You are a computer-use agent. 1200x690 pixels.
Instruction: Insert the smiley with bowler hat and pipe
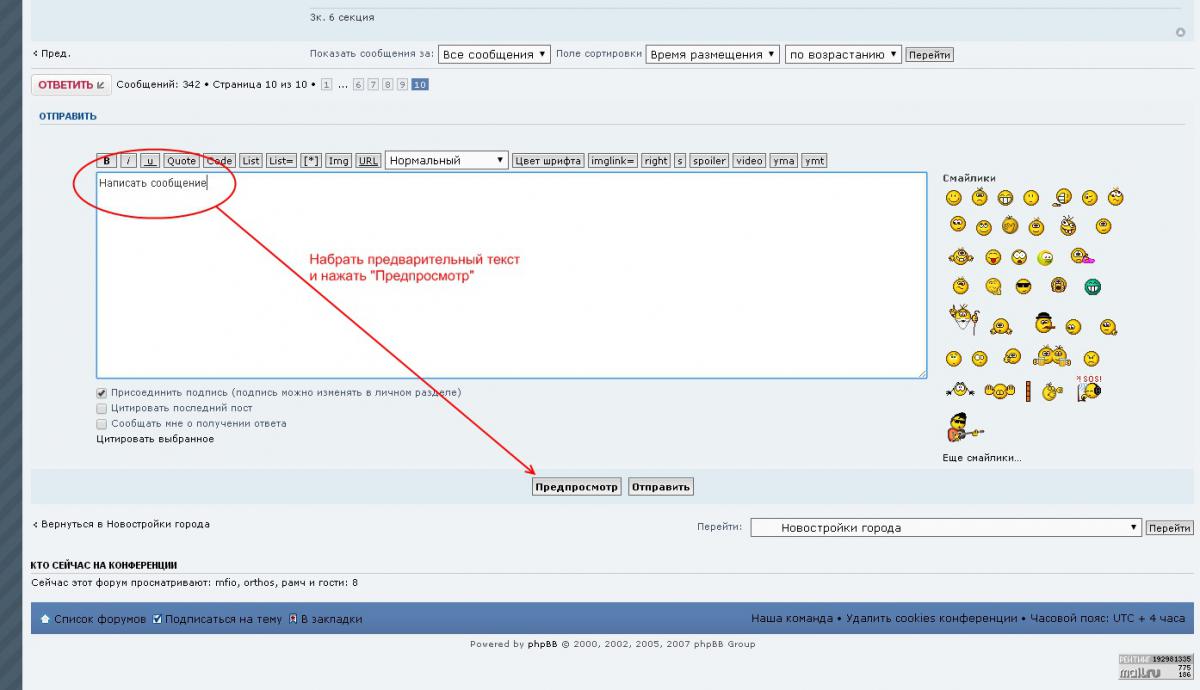tap(1044, 323)
